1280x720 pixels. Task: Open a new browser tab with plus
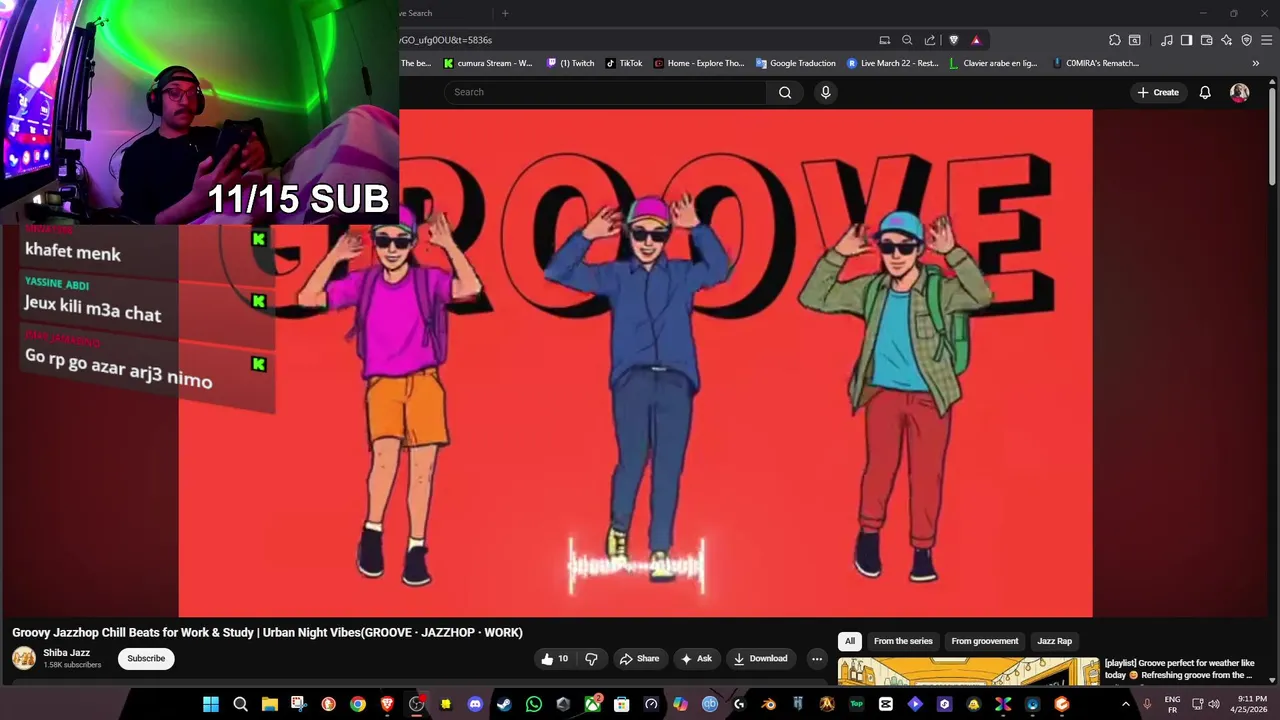pyautogui.click(x=505, y=13)
